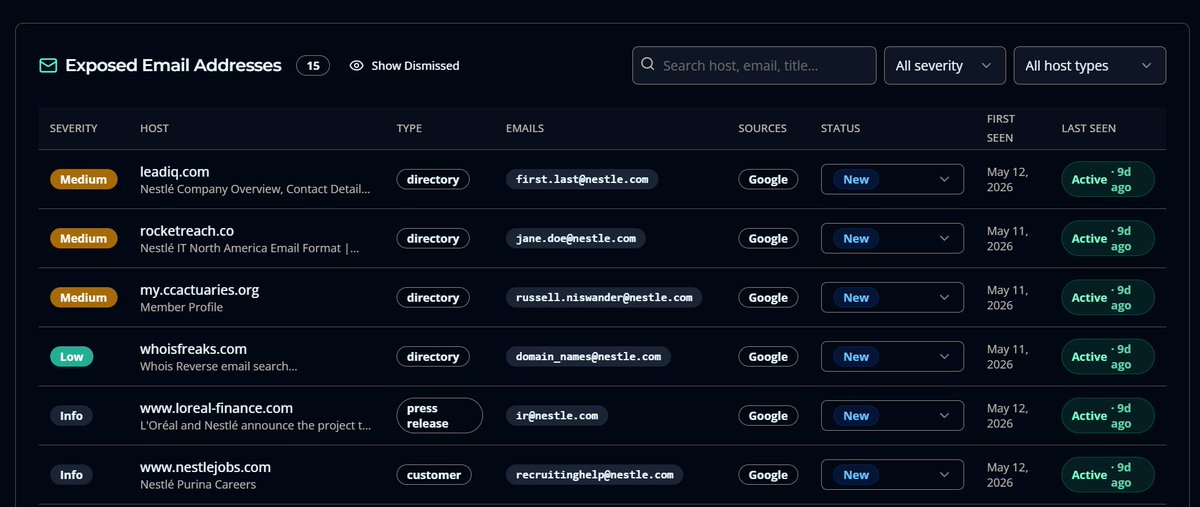This screenshot has width=1200, height=507.
Task: Click the Google source tag for www.nestlejobs.com
Action: (x=768, y=475)
